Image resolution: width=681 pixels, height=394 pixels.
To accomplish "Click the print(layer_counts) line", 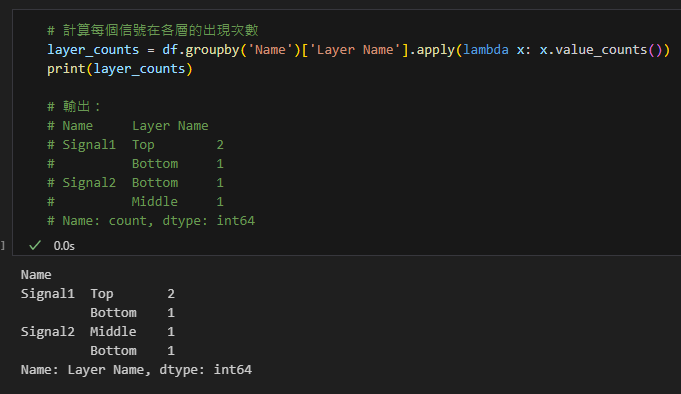I will pyautogui.click(x=119, y=69).
